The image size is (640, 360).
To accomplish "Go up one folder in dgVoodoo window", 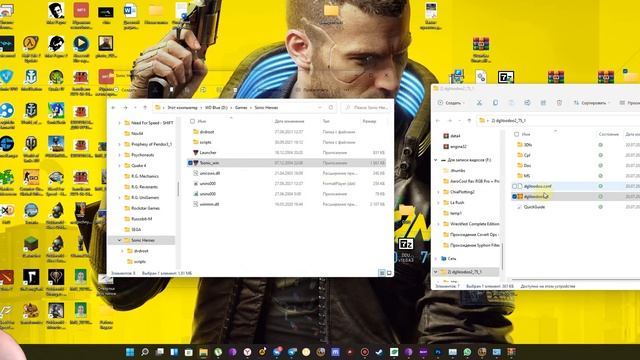I will 469,120.
